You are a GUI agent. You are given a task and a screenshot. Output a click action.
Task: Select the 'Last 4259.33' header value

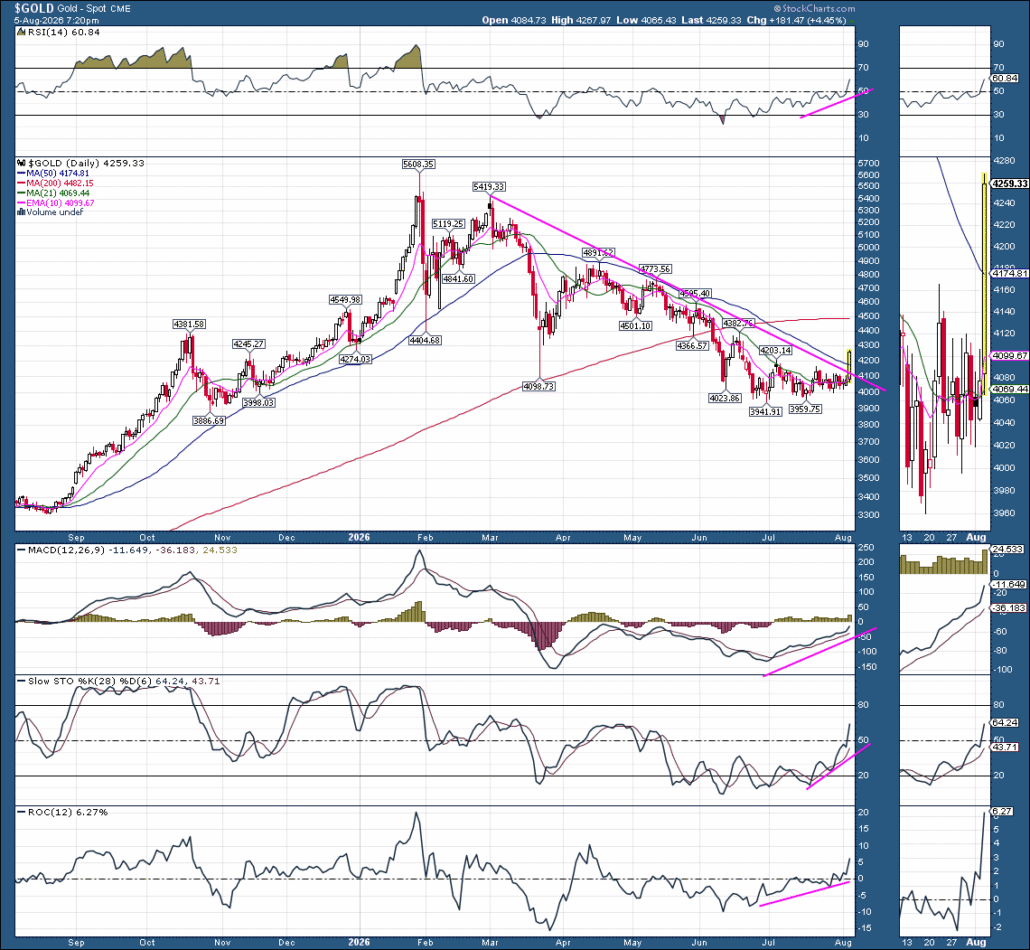711,20
